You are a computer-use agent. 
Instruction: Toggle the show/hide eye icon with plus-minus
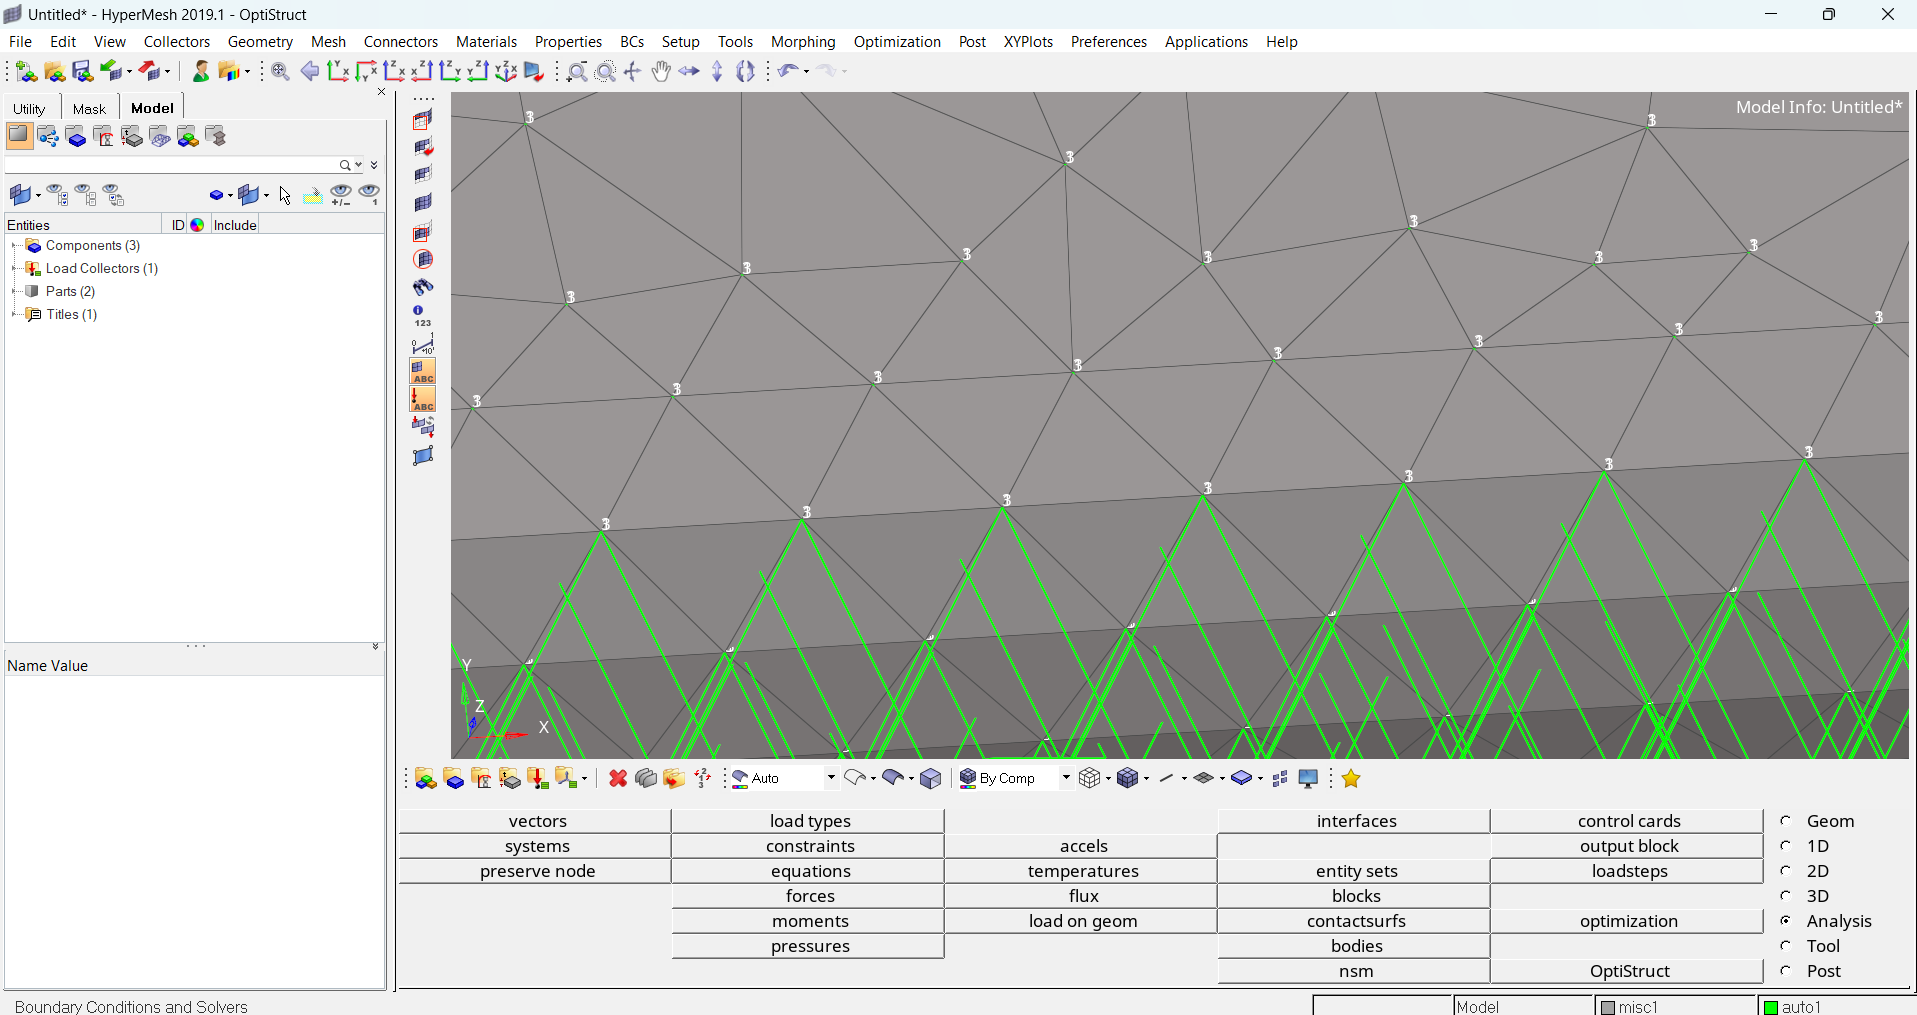[341, 196]
